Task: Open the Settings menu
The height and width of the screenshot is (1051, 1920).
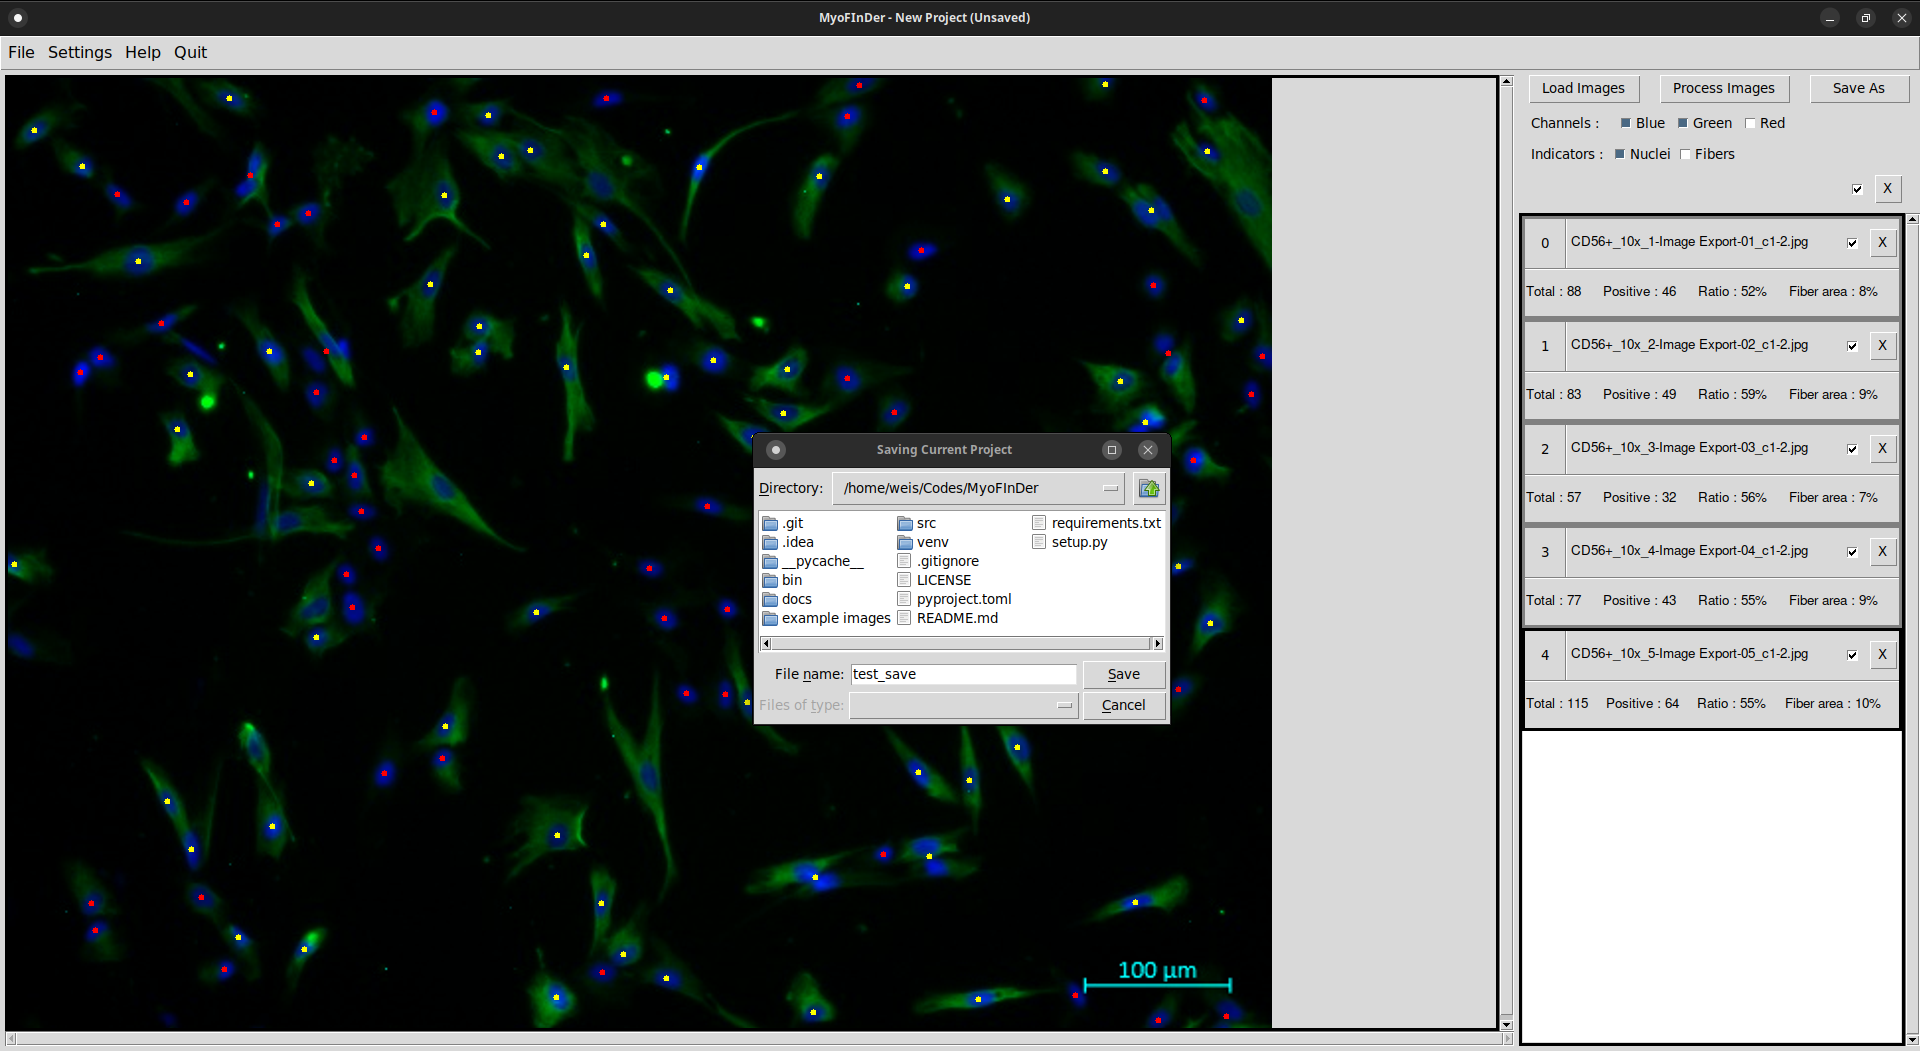Action: 80,52
